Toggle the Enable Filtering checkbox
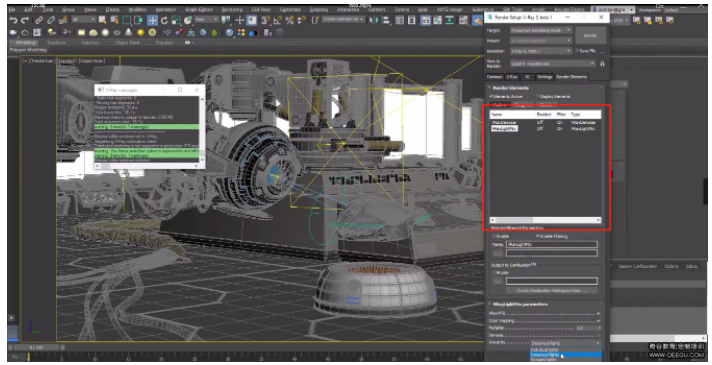 pyautogui.click(x=538, y=236)
